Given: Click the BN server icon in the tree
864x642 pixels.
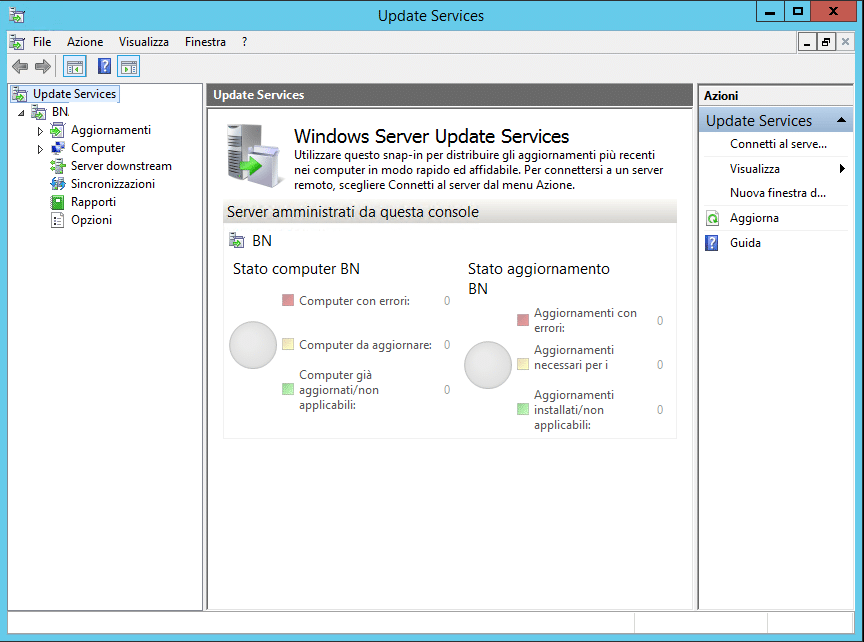Looking at the screenshot, I should (x=39, y=112).
